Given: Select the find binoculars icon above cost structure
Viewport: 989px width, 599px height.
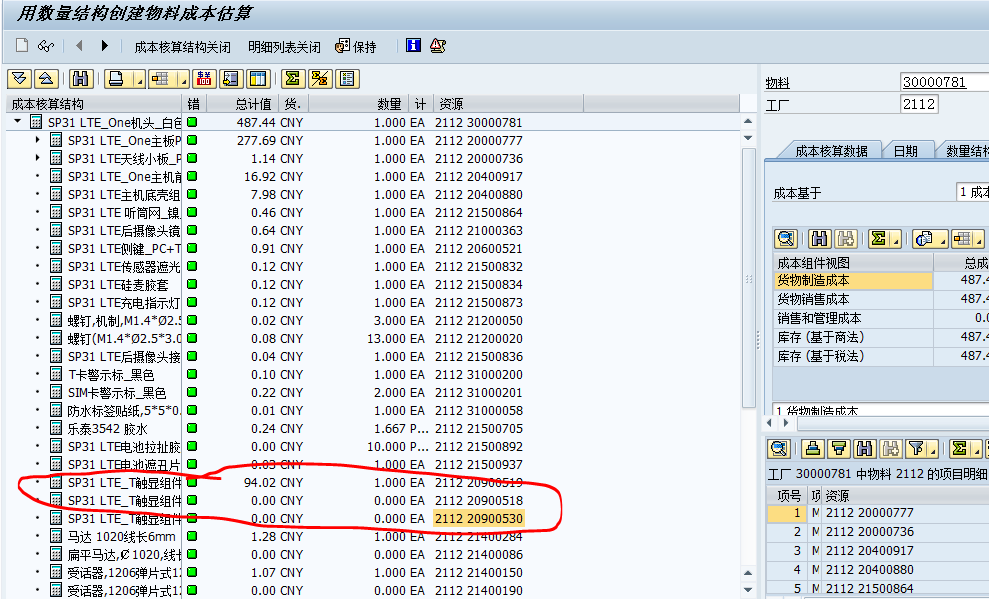Looking at the screenshot, I should click(x=79, y=78).
